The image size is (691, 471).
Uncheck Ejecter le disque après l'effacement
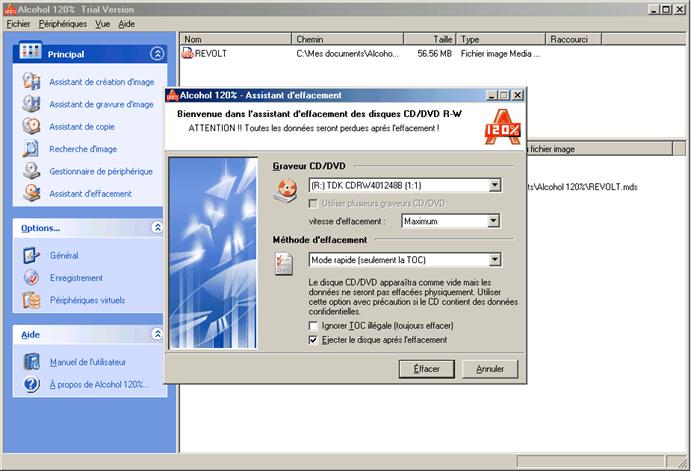point(313,340)
